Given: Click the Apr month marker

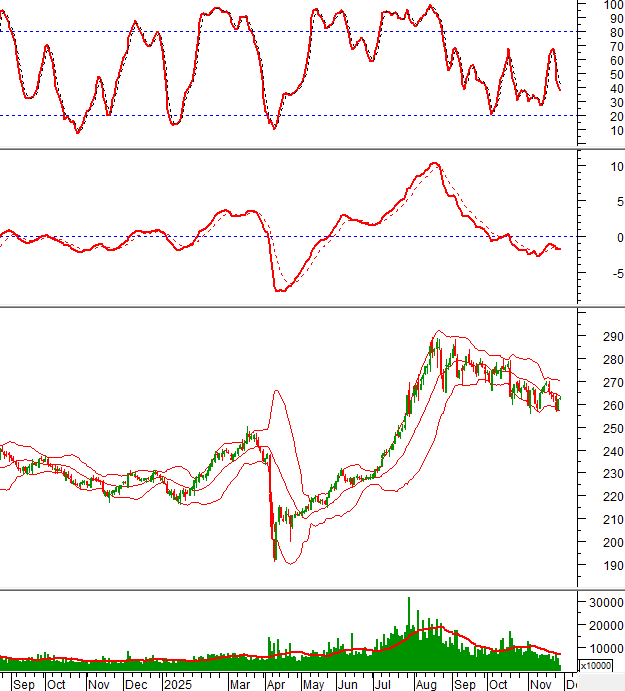Looking at the screenshot, I should [x=277, y=684].
